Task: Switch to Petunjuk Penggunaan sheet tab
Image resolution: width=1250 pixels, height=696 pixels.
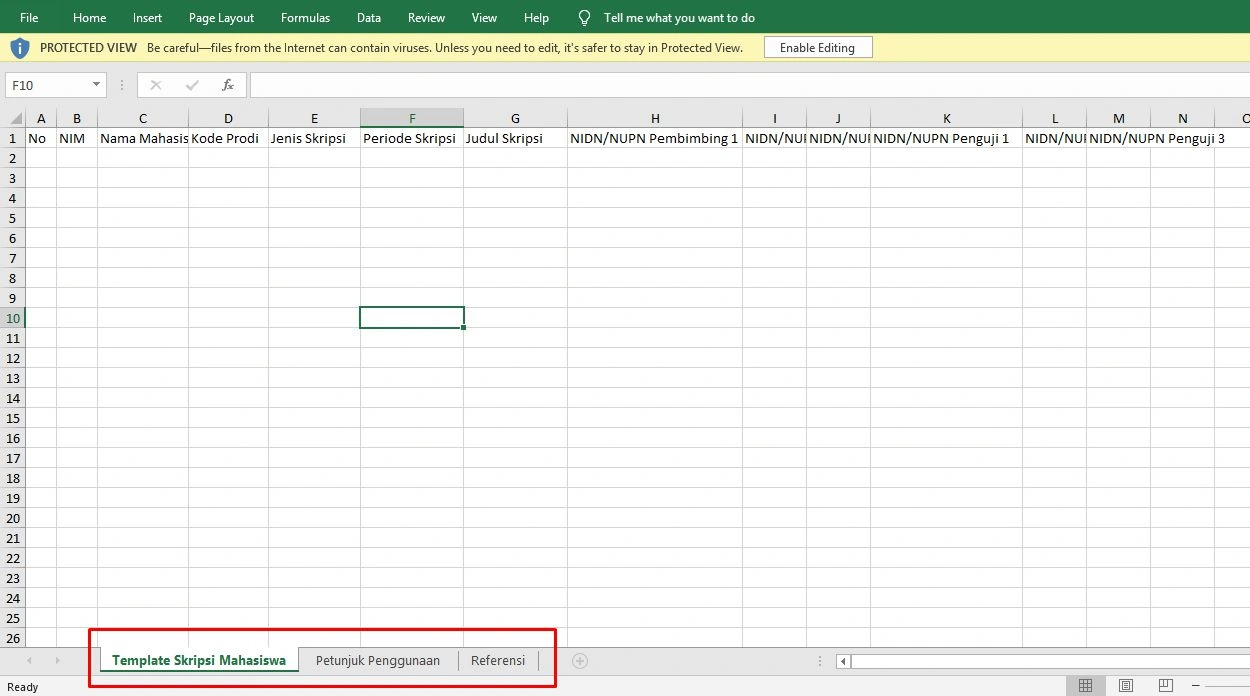Action: tap(378, 660)
